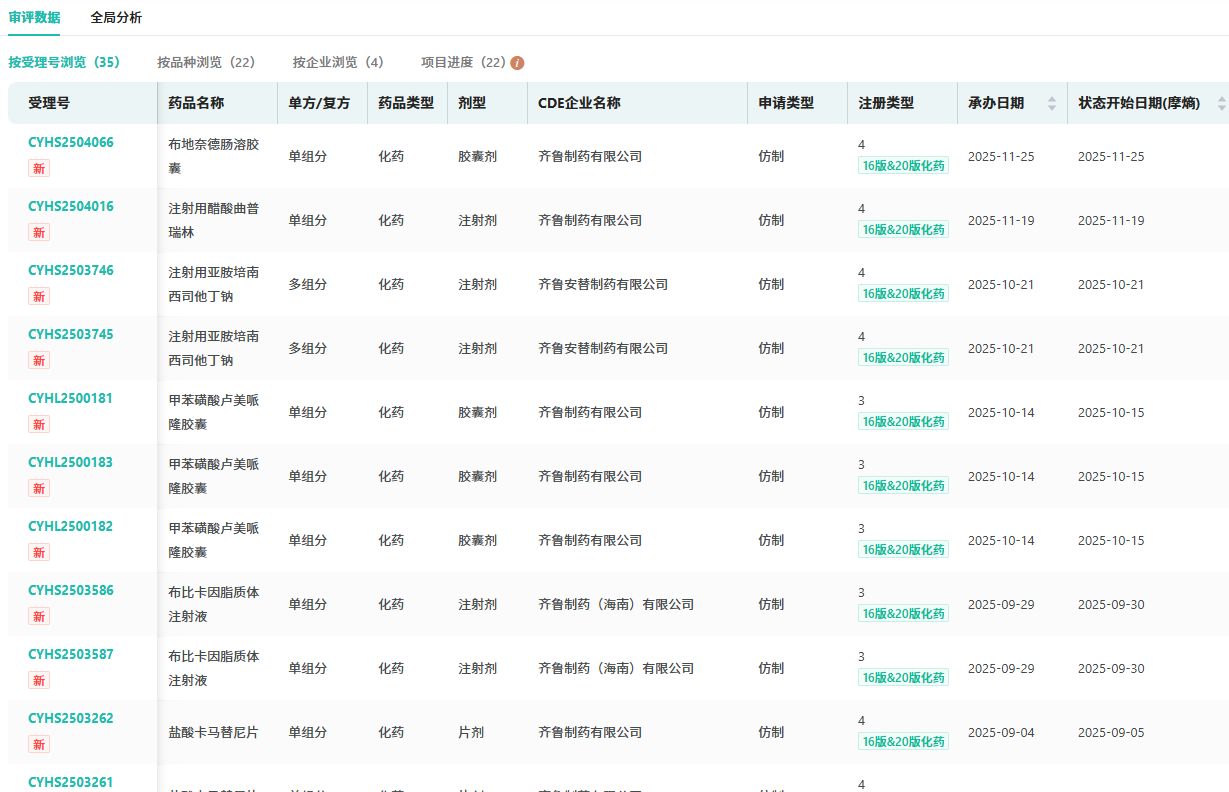The image size is (1229, 792).
Task: Click 16版&20版化药 tag in CYHS2503587 row
Action: 903,678
